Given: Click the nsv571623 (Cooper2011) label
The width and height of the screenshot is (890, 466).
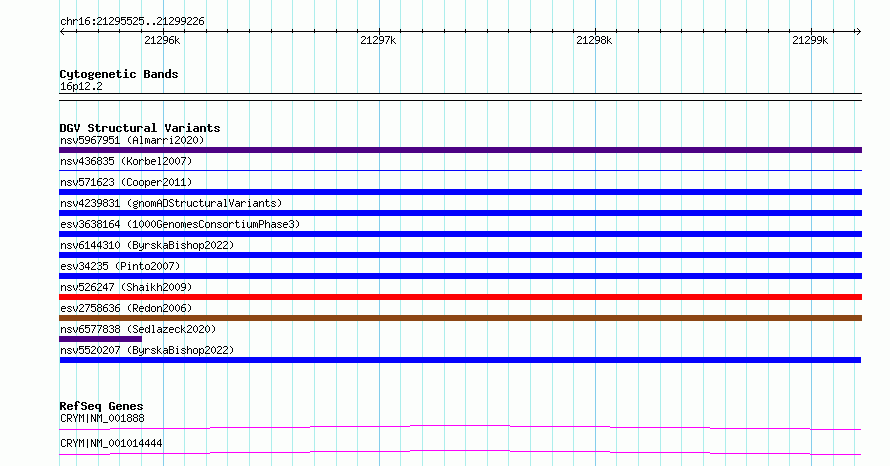Looking at the screenshot, I should click(x=126, y=182).
